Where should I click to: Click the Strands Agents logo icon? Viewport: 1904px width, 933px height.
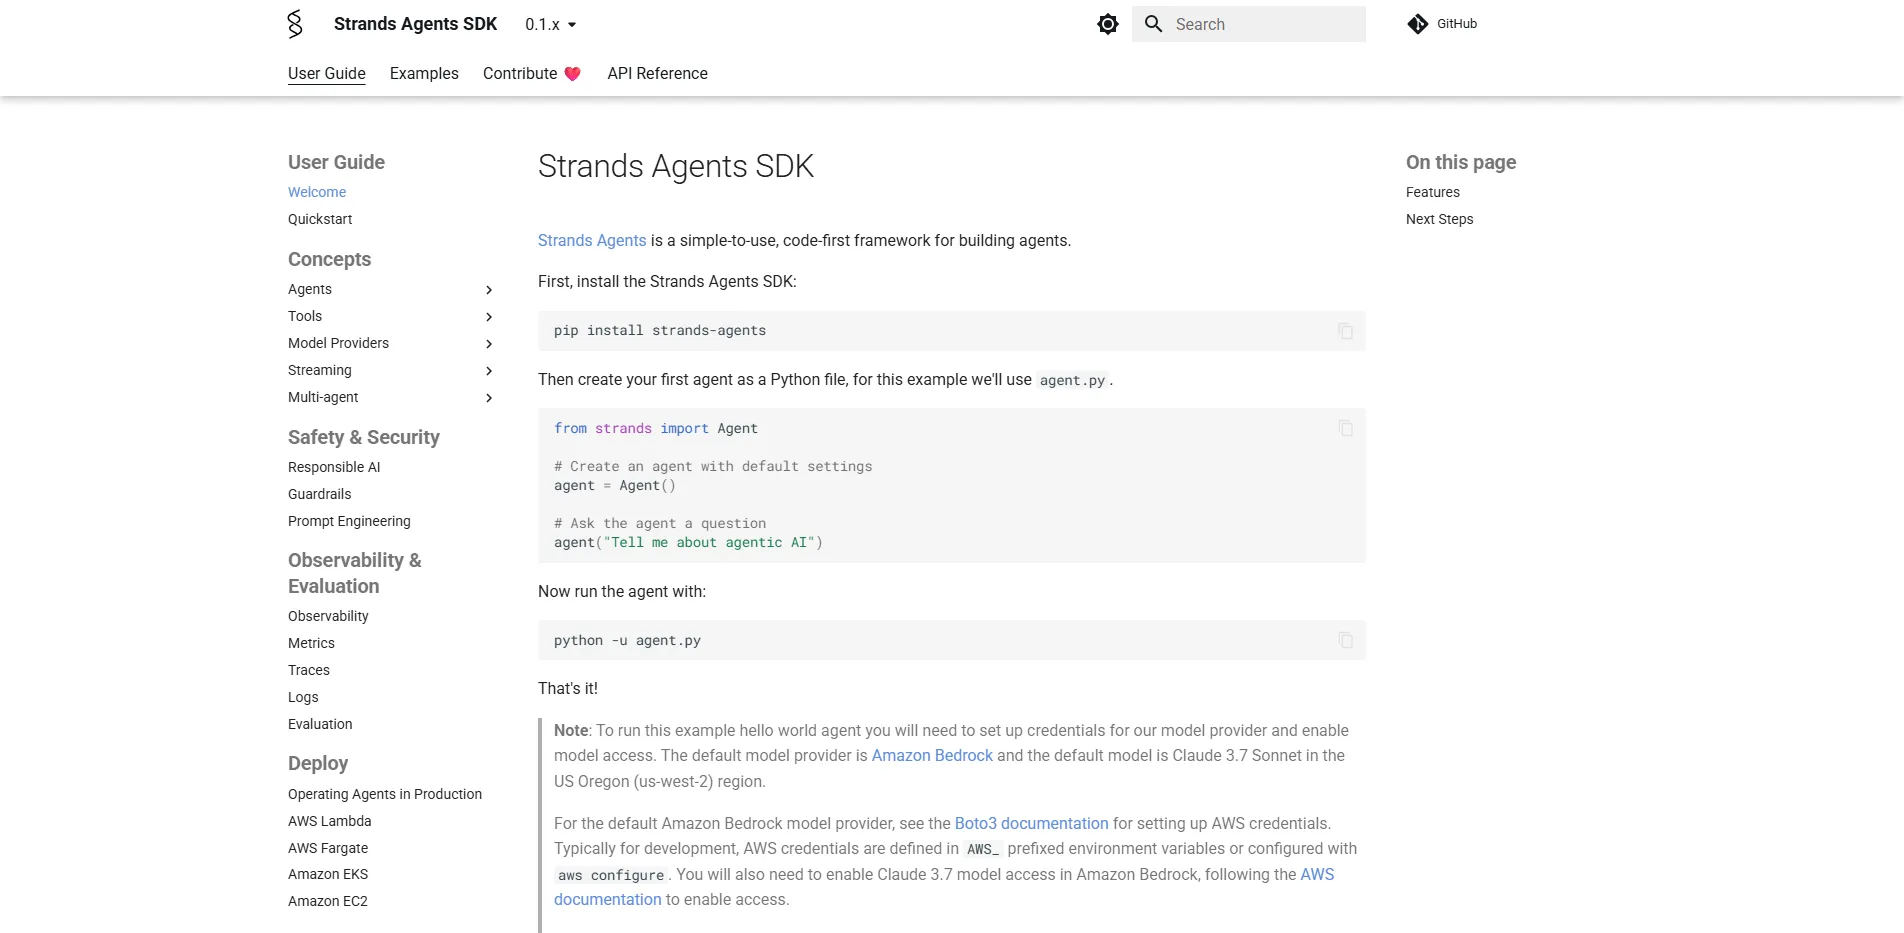click(295, 24)
